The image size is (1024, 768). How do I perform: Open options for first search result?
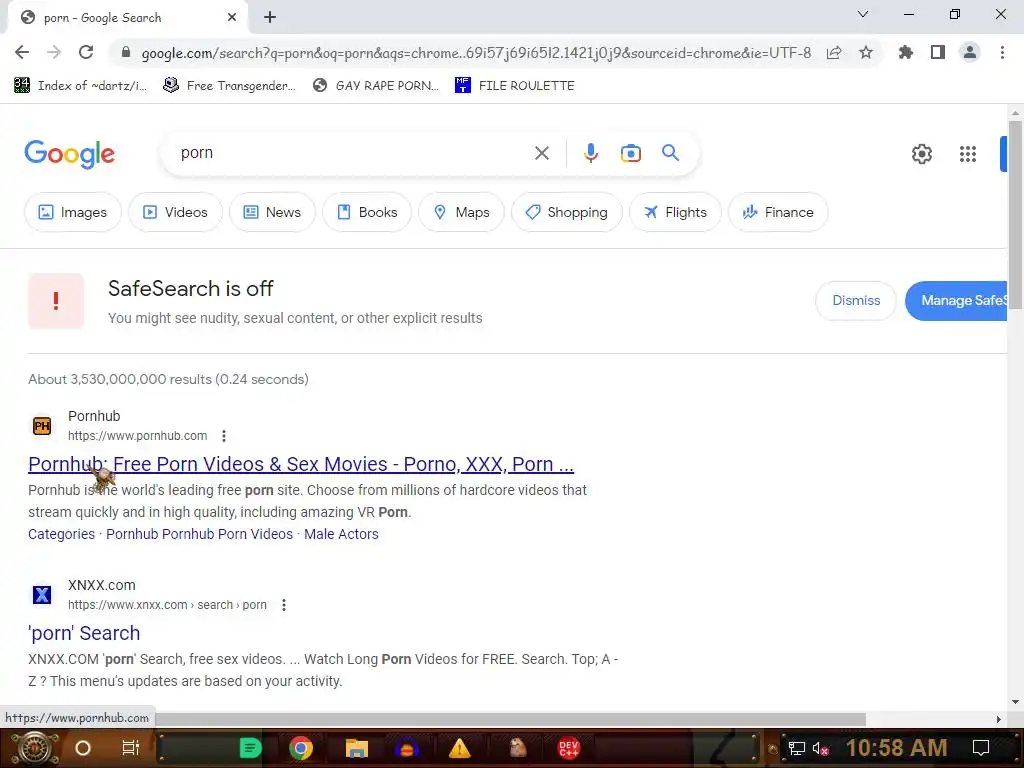224,436
